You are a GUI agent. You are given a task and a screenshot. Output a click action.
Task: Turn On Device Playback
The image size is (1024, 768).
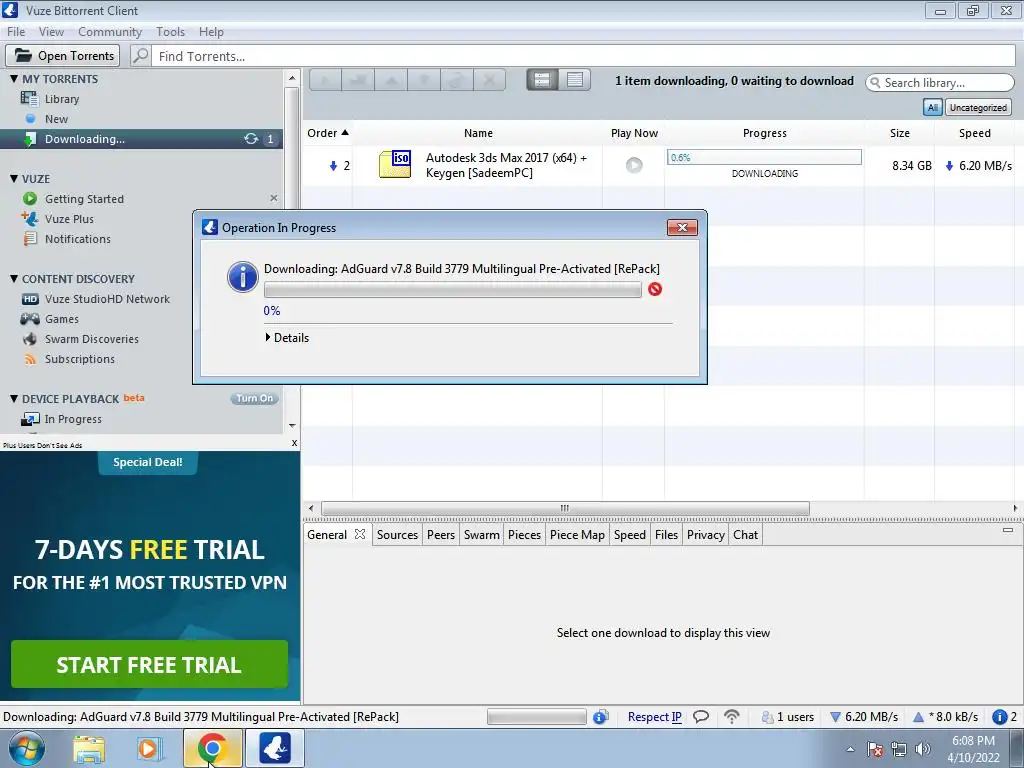click(255, 398)
